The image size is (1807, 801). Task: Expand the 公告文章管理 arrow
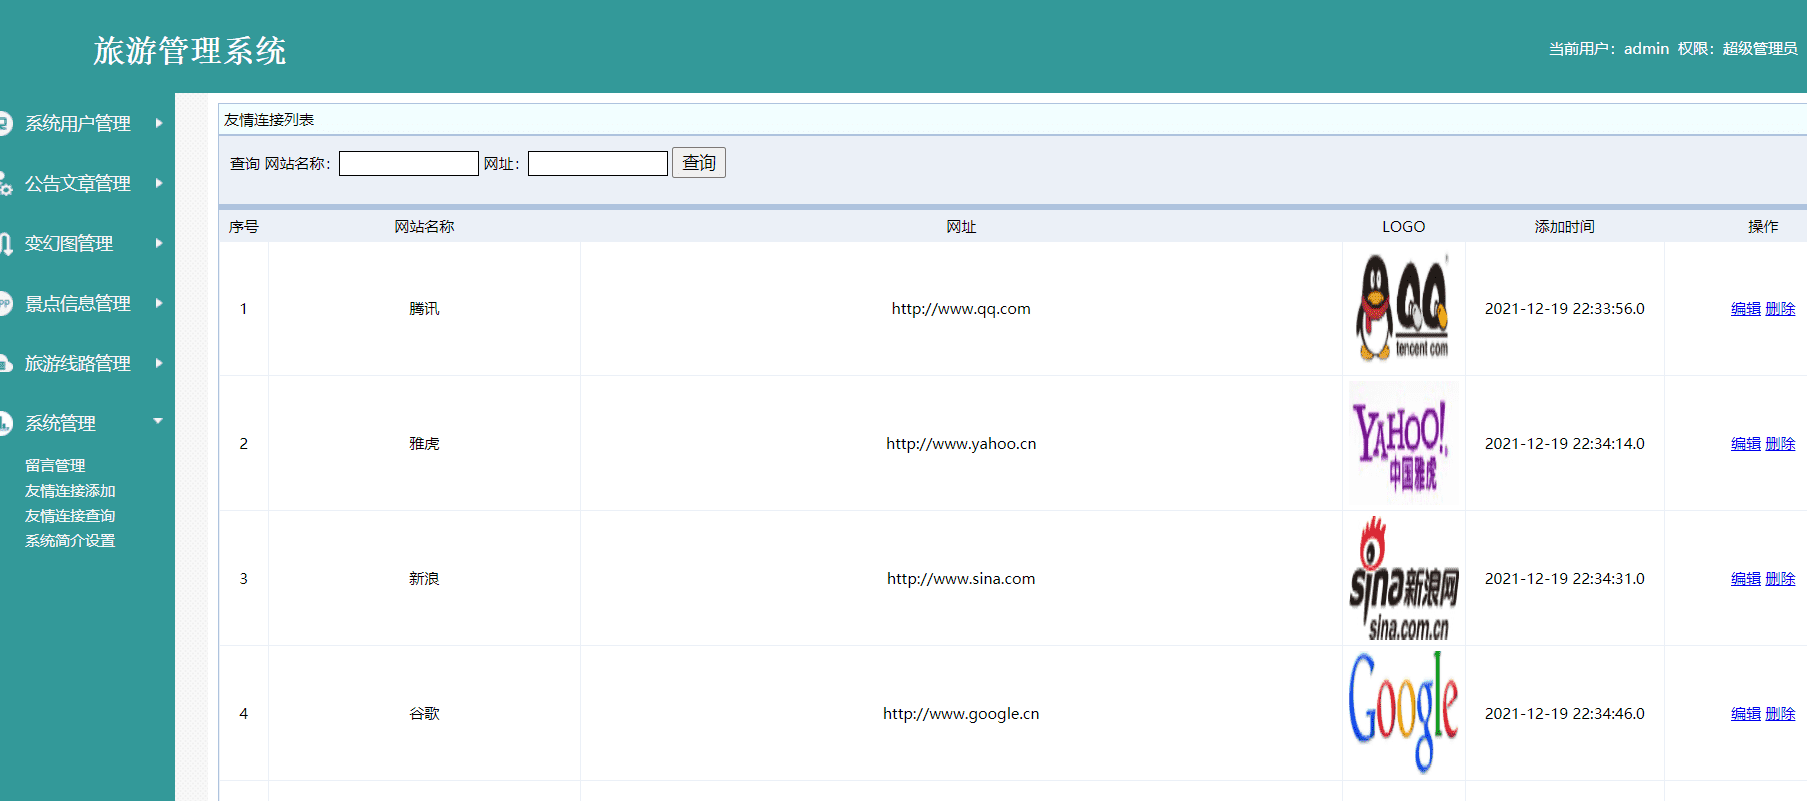pyautogui.click(x=159, y=183)
